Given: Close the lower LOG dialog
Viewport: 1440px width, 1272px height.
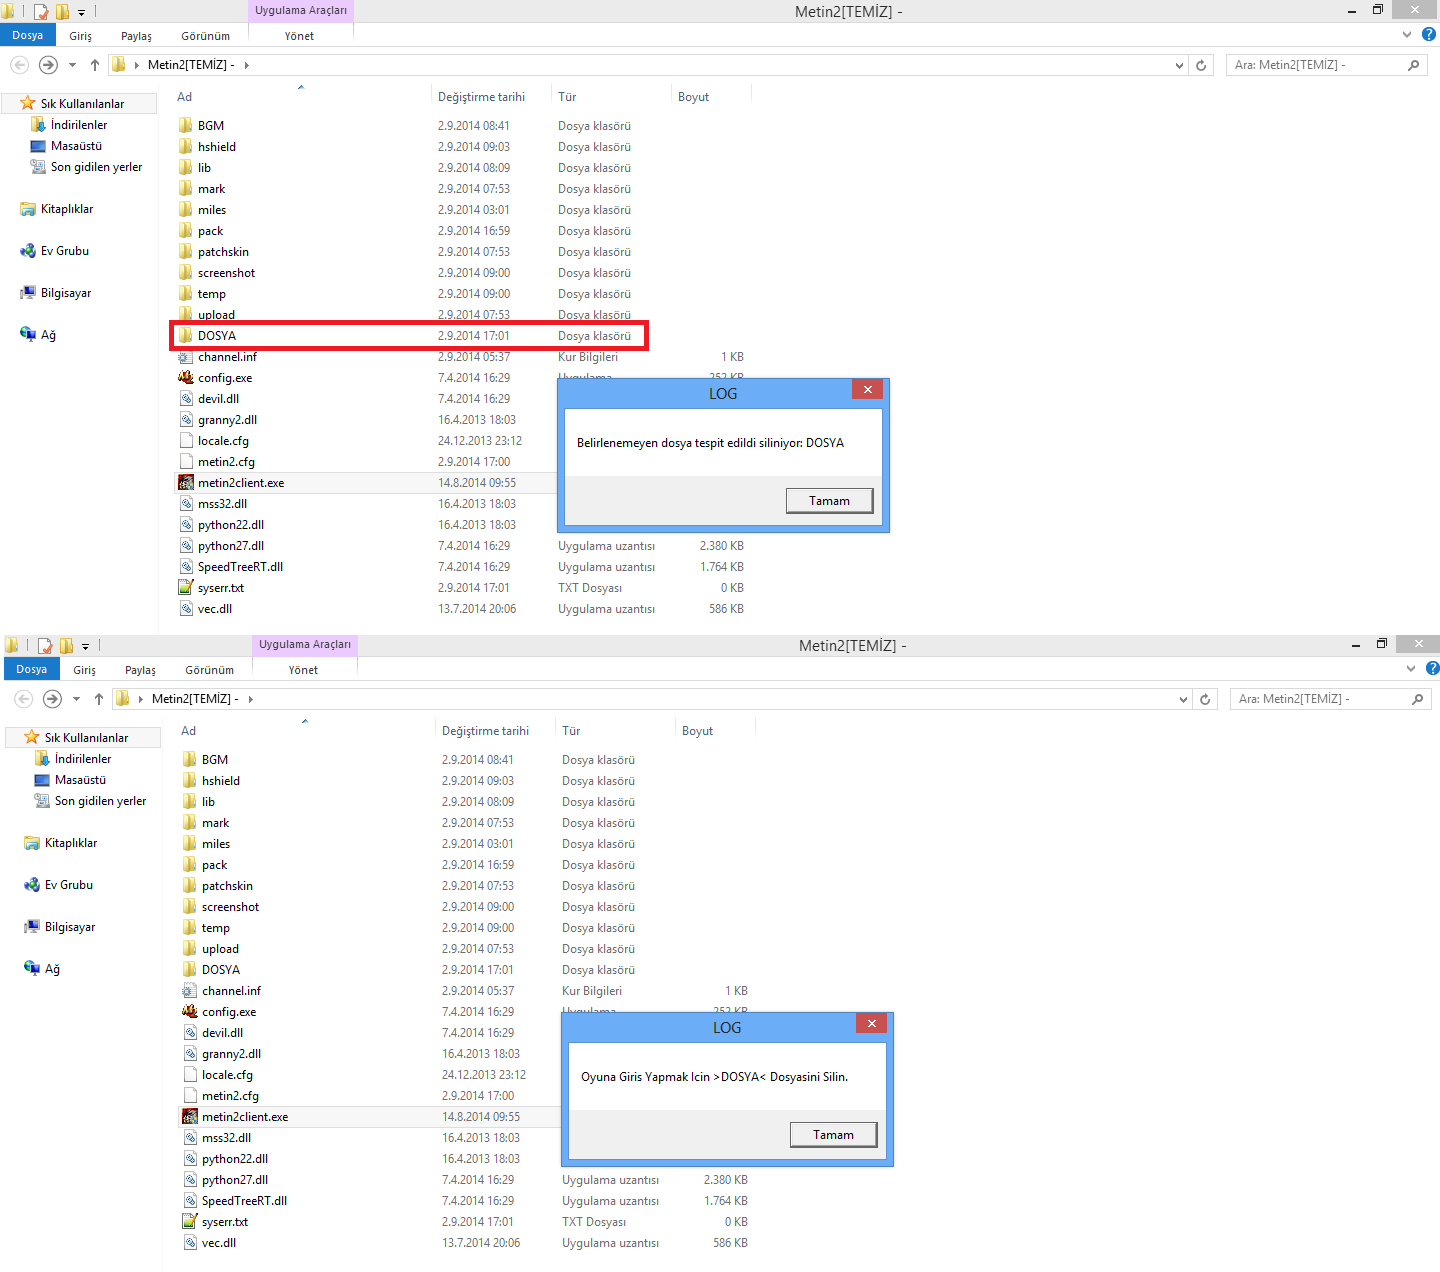Looking at the screenshot, I should tap(871, 1023).
